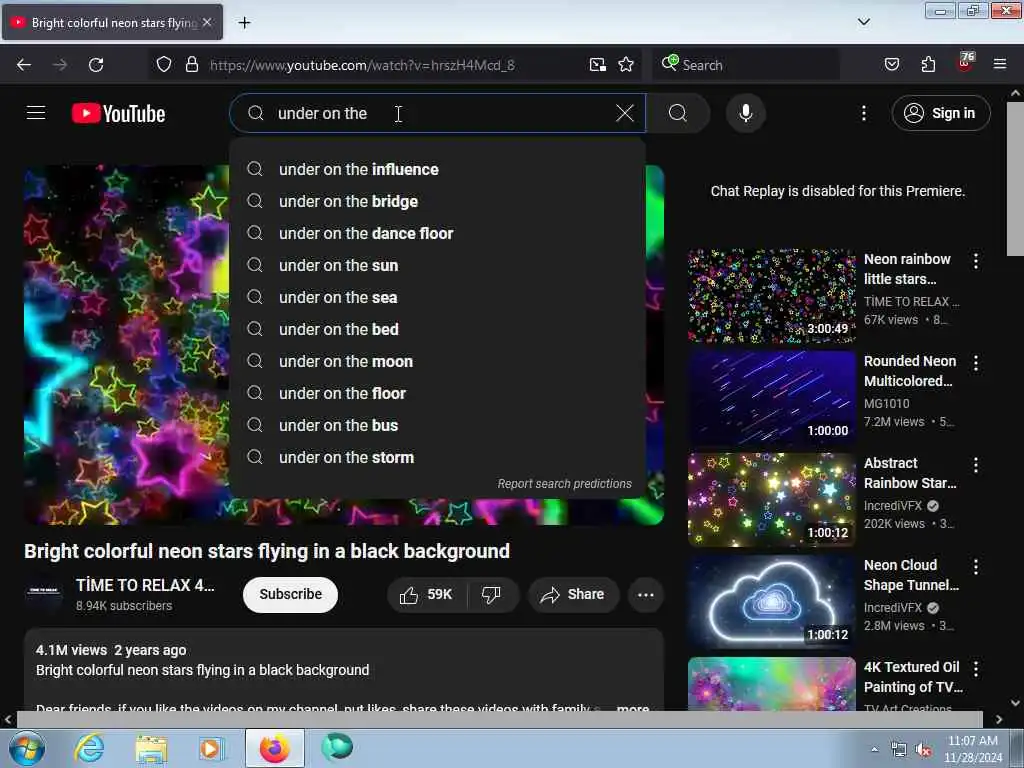1024x768 pixels.
Task: Click the Firefox Search box
Action: pos(744,65)
